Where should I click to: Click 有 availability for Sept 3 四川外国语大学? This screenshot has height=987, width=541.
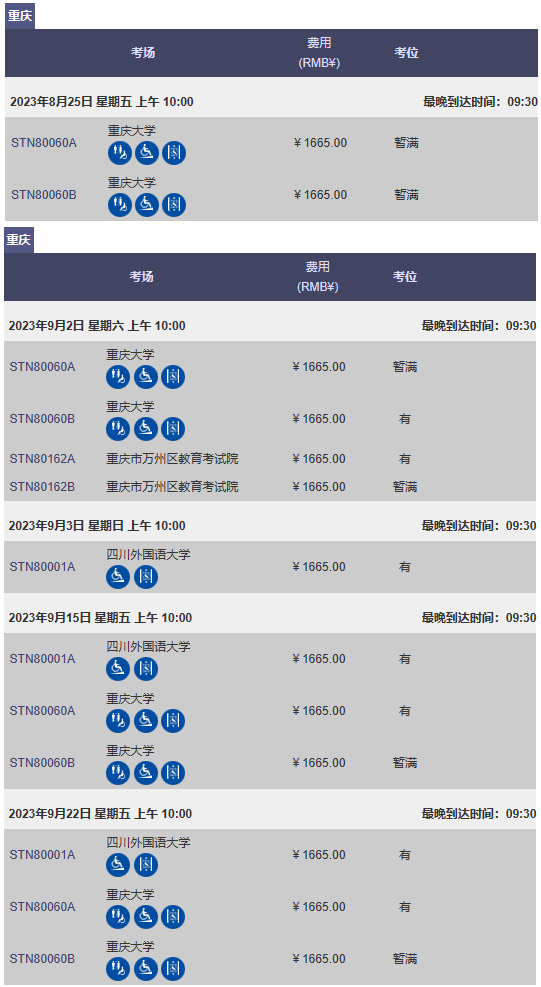[405, 567]
